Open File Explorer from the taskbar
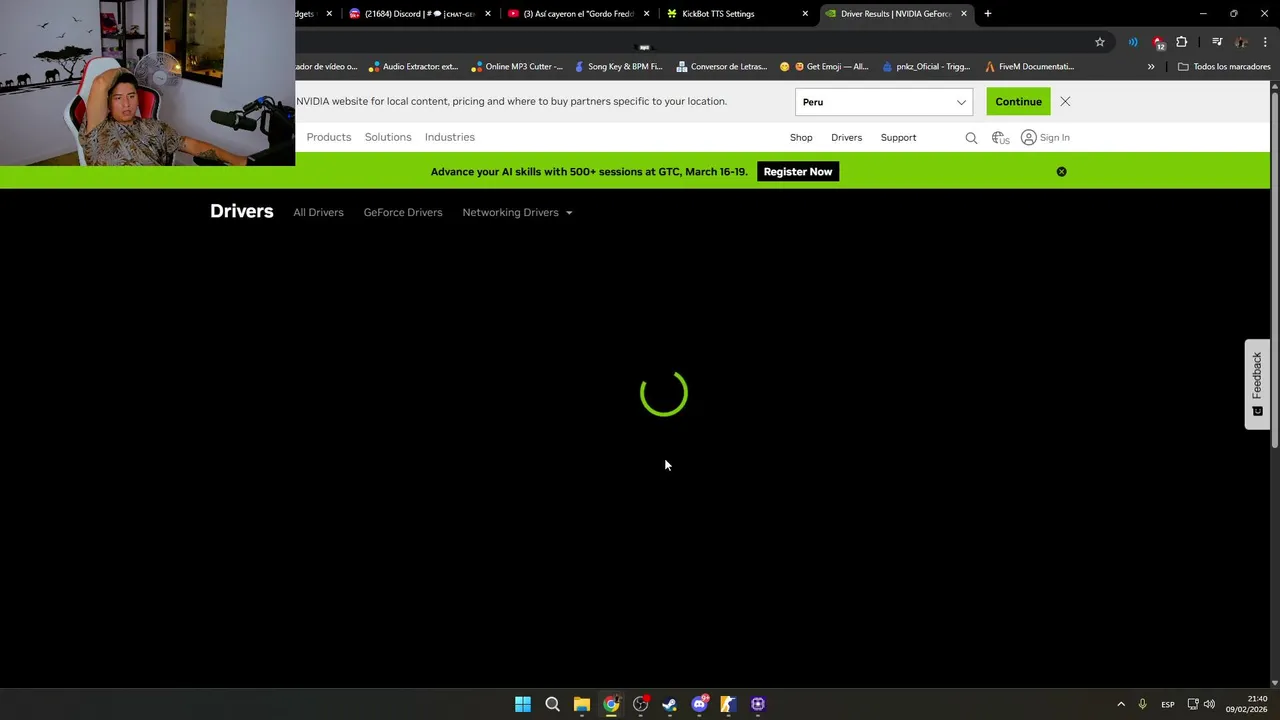The image size is (1280, 720). tap(582, 704)
